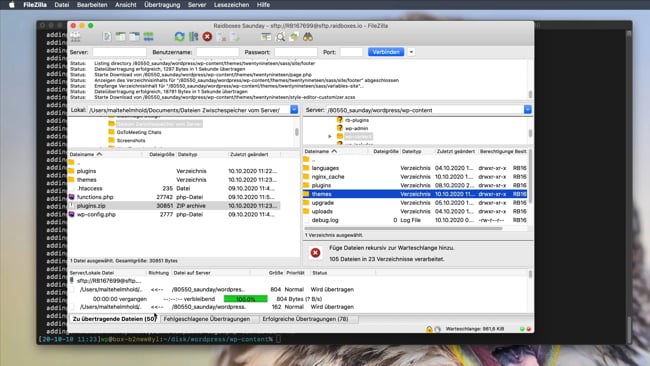This screenshot has height=366, width=650.
Task: Select remote languages directory row
Action: coord(416,168)
